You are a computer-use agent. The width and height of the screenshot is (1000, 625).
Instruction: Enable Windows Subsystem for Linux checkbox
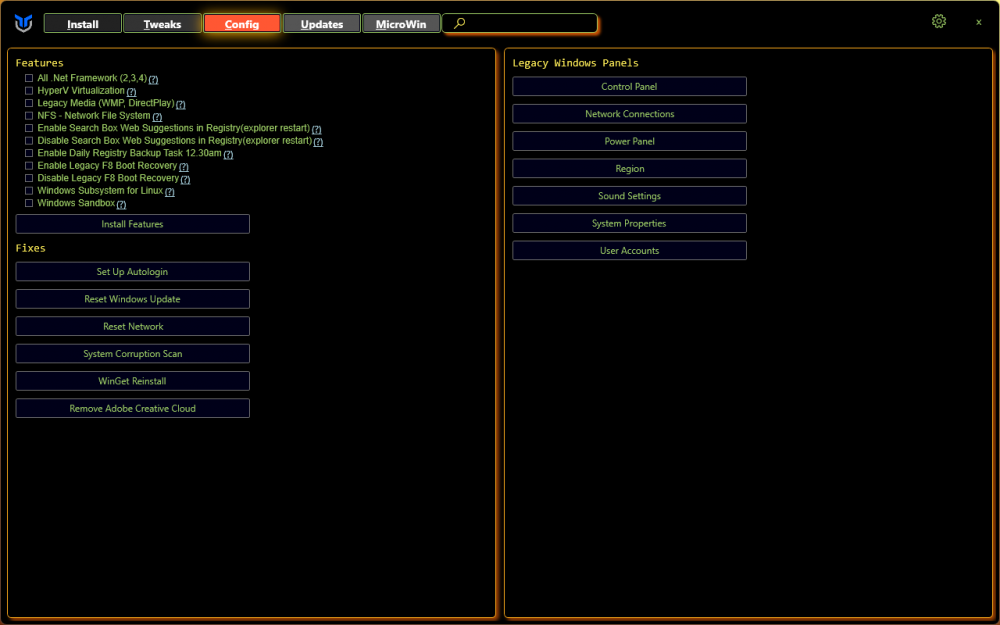coord(29,191)
